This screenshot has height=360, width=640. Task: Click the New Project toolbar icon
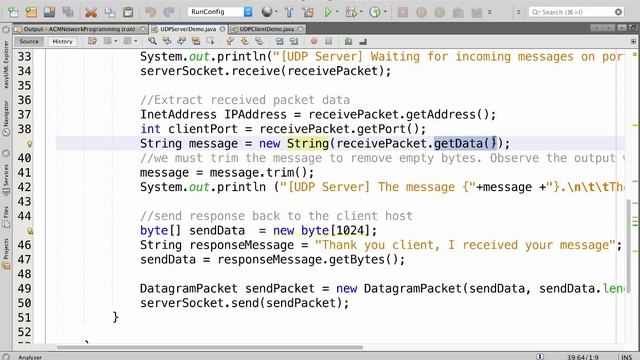31,12
